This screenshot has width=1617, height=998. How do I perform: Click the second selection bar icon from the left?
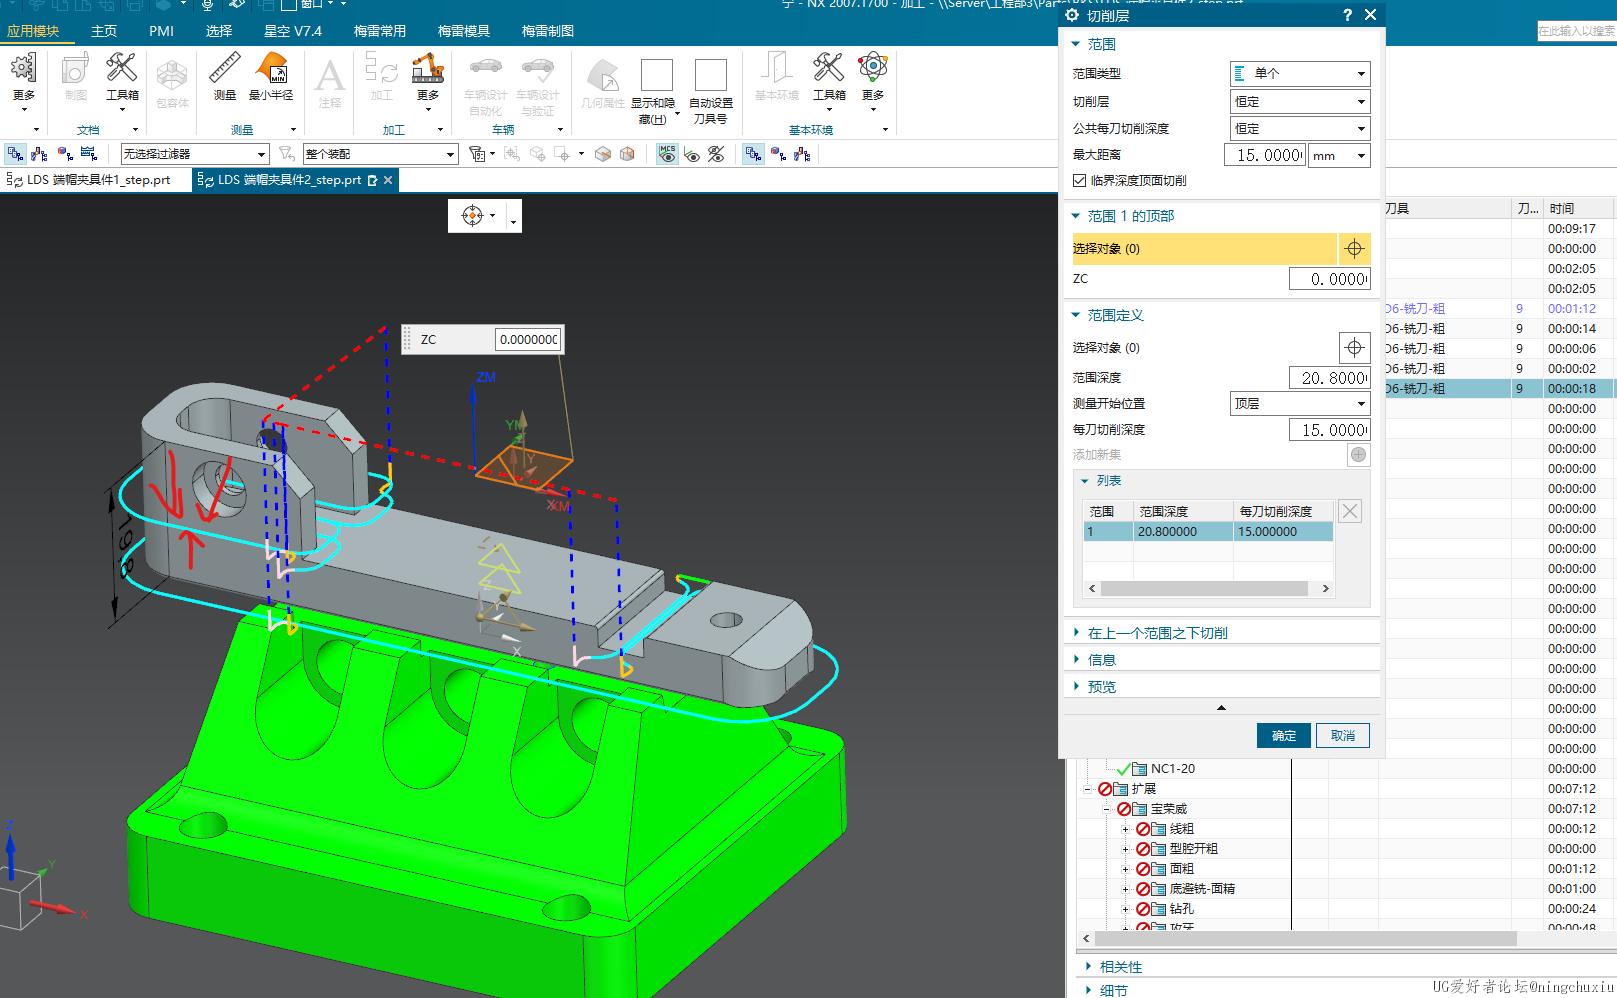tap(39, 154)
